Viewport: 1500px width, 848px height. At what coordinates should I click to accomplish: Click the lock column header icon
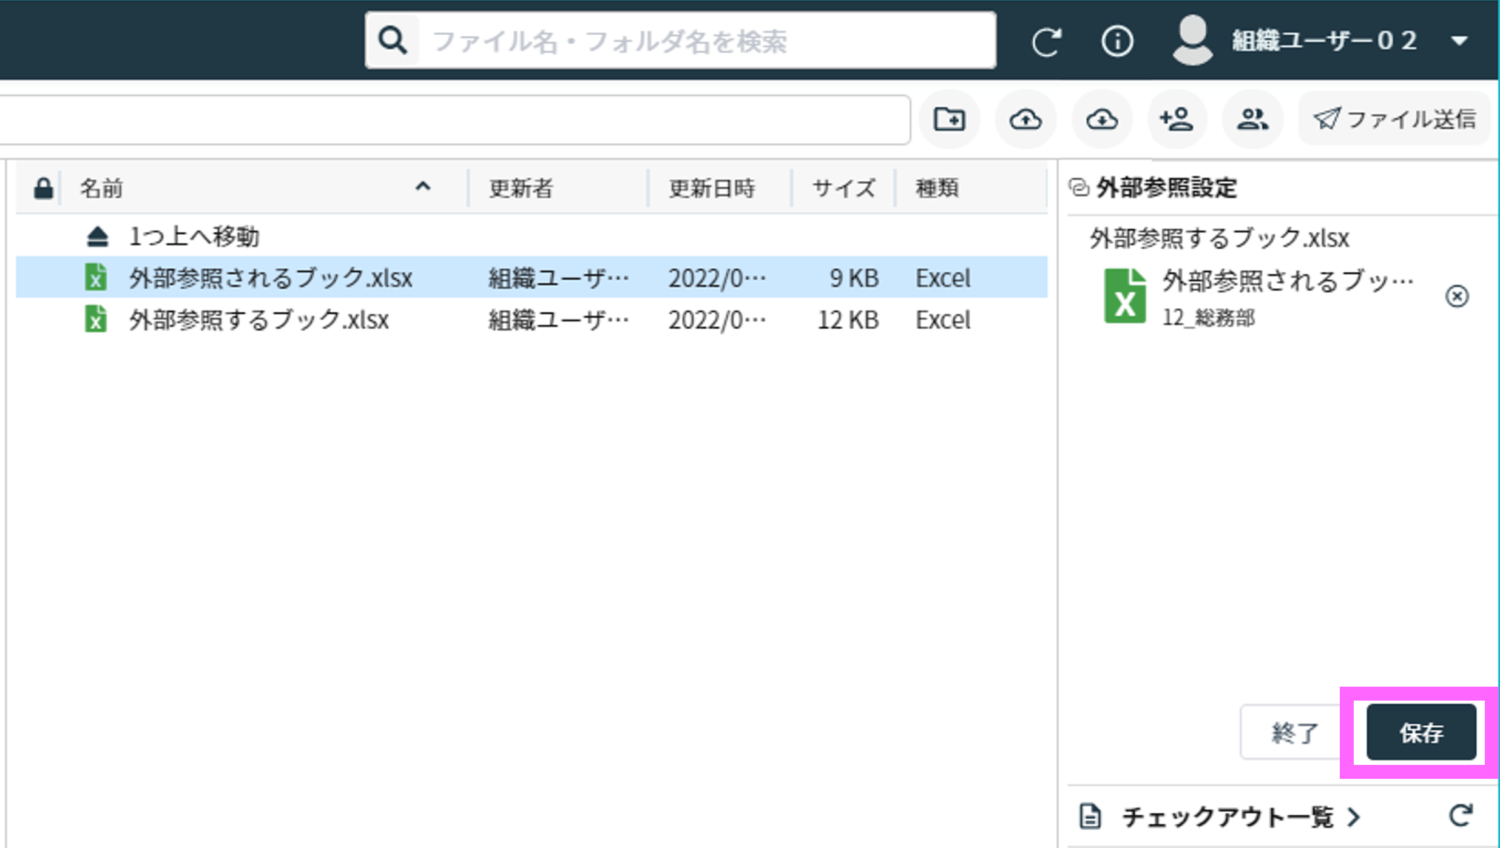point(43,188)
